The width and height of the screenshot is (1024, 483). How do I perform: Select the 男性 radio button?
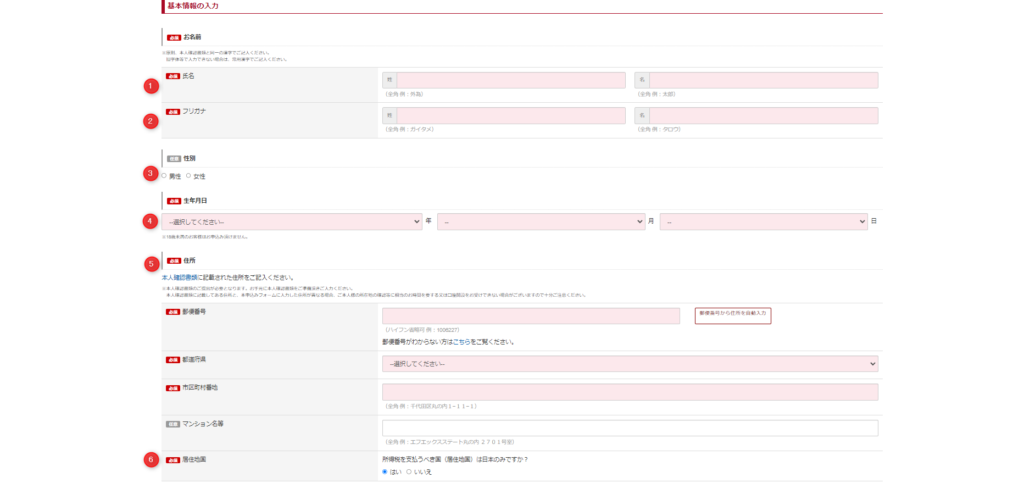pyautogui.click(x=164, y=176)
